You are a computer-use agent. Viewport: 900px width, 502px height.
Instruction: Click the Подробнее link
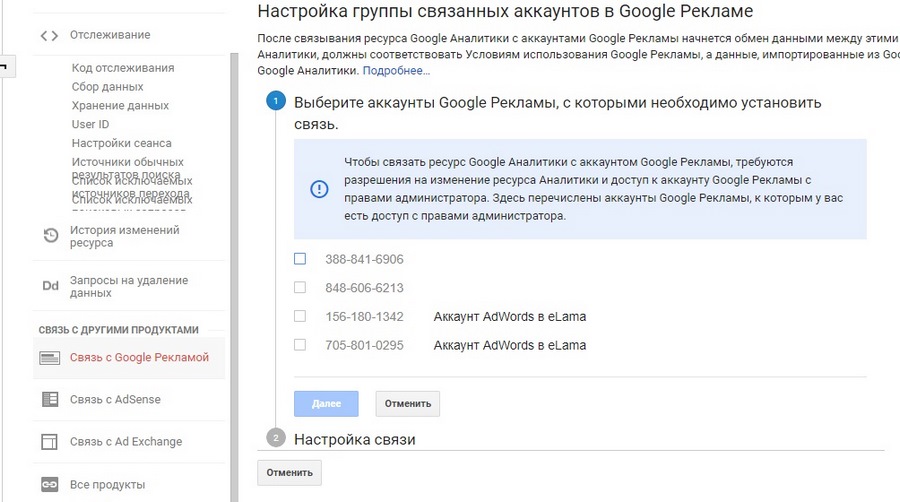(x=396, y=71)
